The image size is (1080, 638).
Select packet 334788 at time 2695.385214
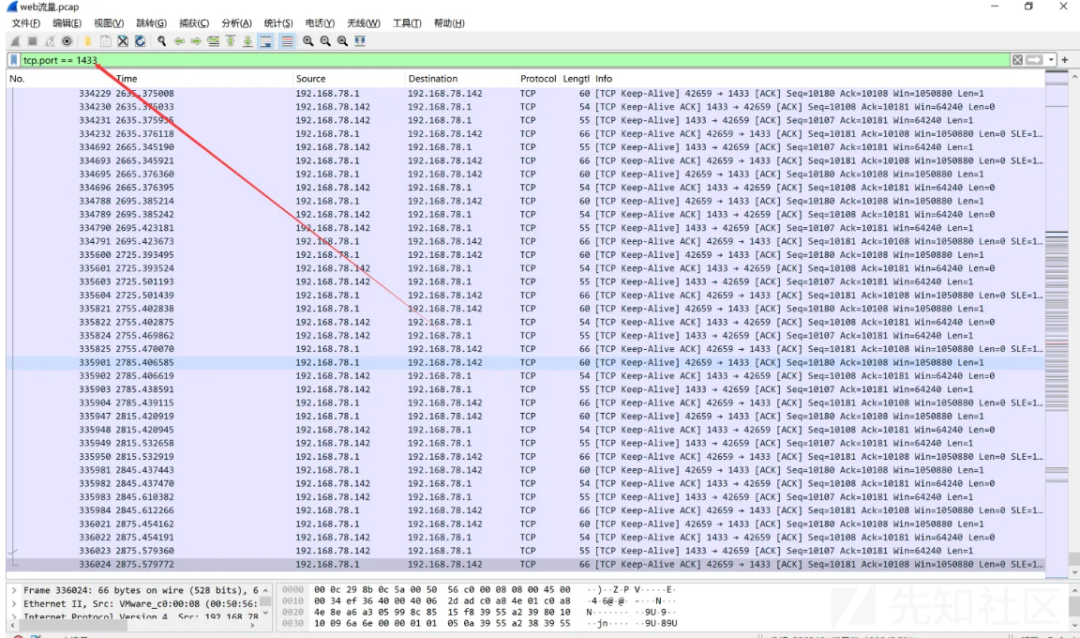[526, 201]
